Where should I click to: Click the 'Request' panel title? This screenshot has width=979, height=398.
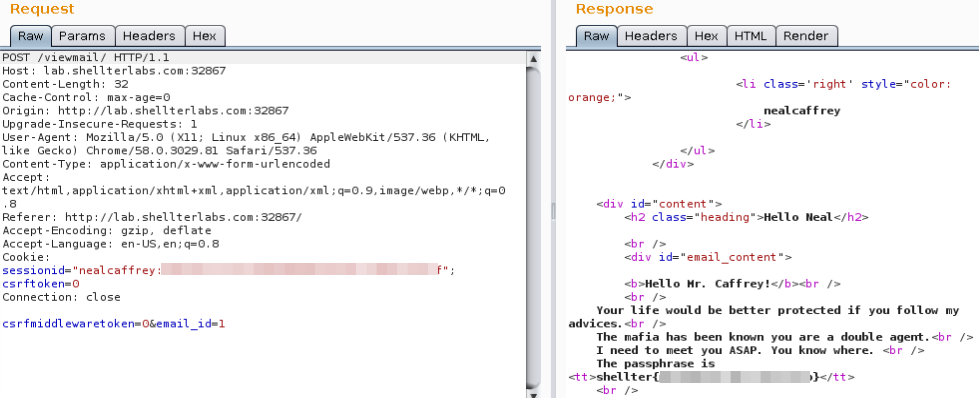pyautogui.click(x=42, y=9)
